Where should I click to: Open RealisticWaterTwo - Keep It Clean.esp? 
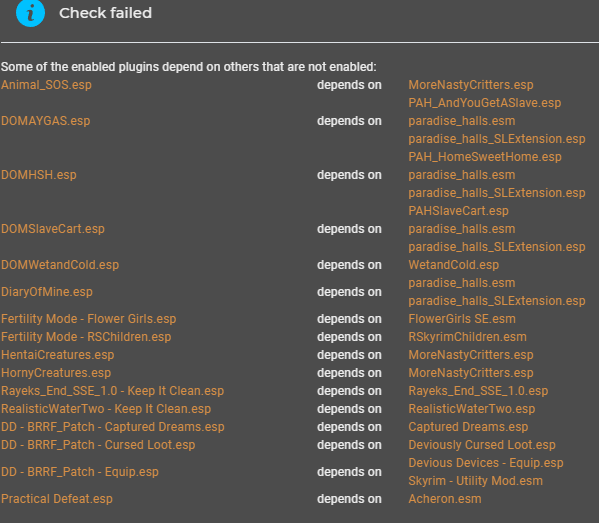pyautogui.click(x=106, y=409)
